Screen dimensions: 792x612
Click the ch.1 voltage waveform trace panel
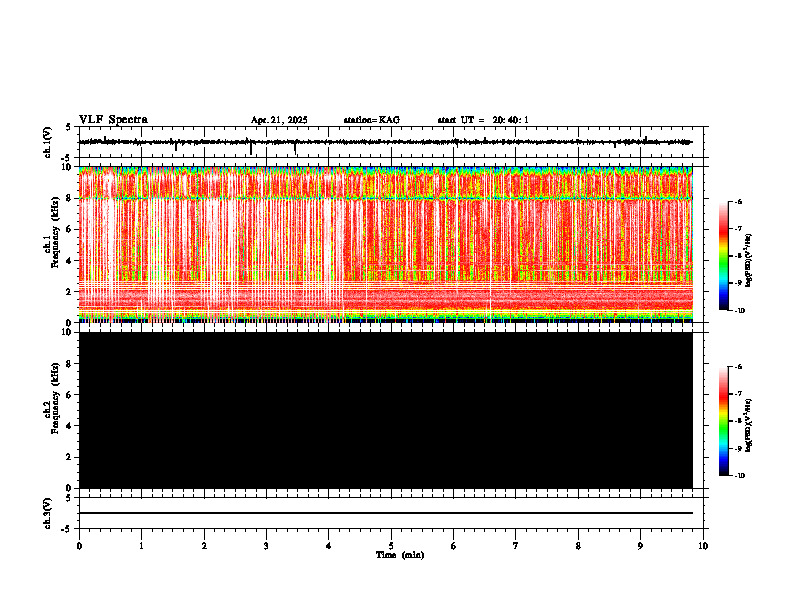[391, 142]
